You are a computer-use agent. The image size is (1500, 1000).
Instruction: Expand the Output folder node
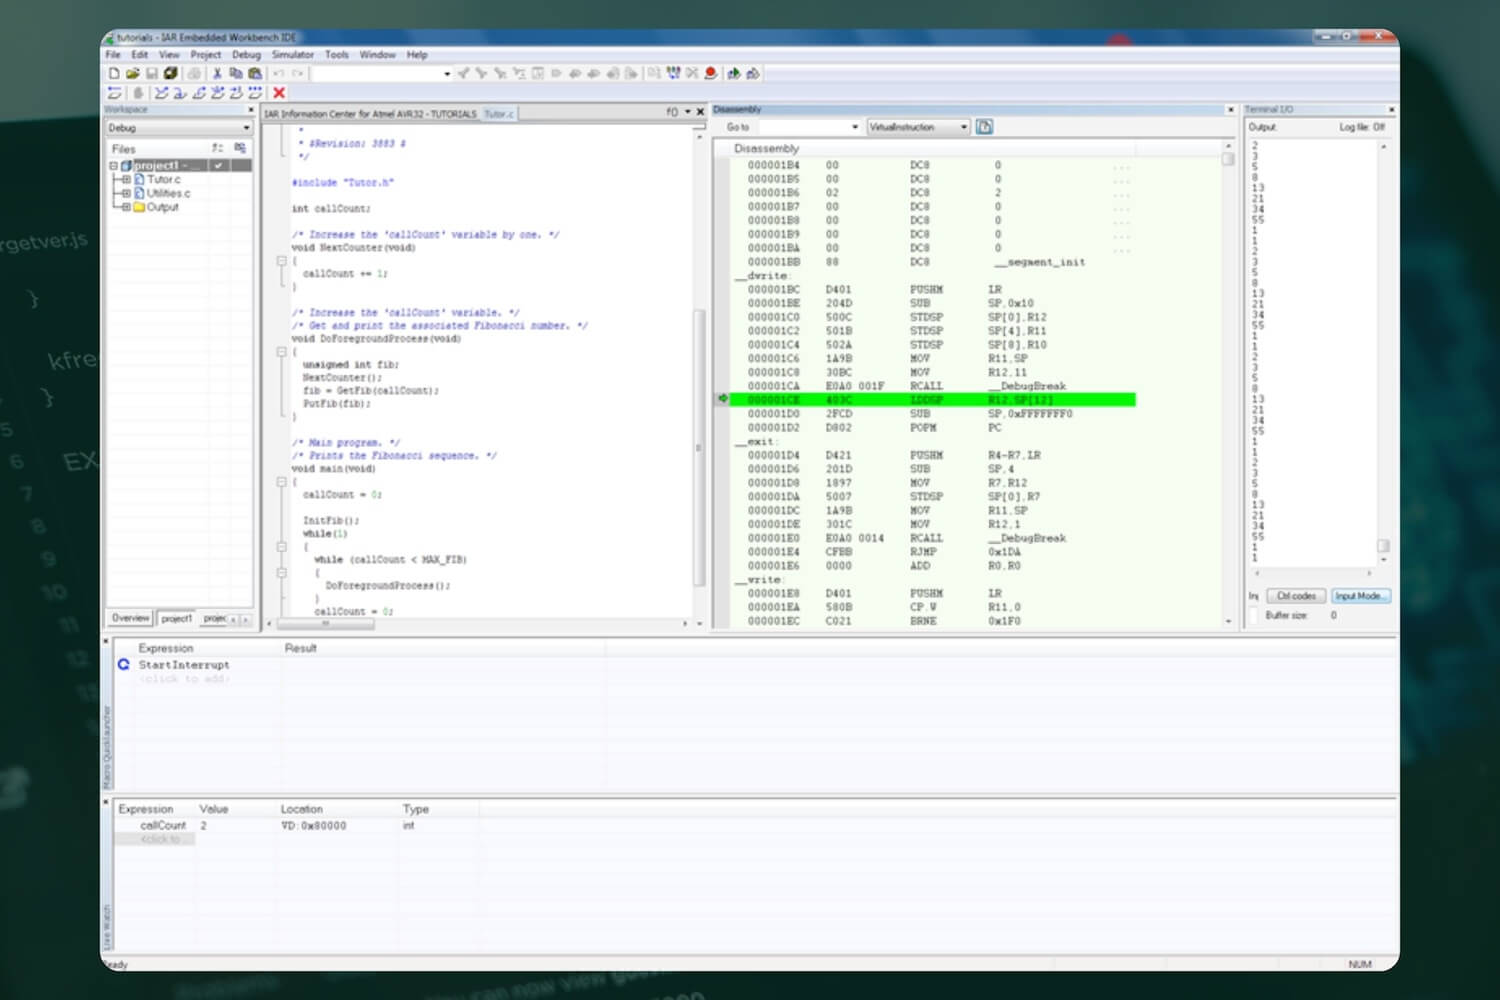coord(126,207)
